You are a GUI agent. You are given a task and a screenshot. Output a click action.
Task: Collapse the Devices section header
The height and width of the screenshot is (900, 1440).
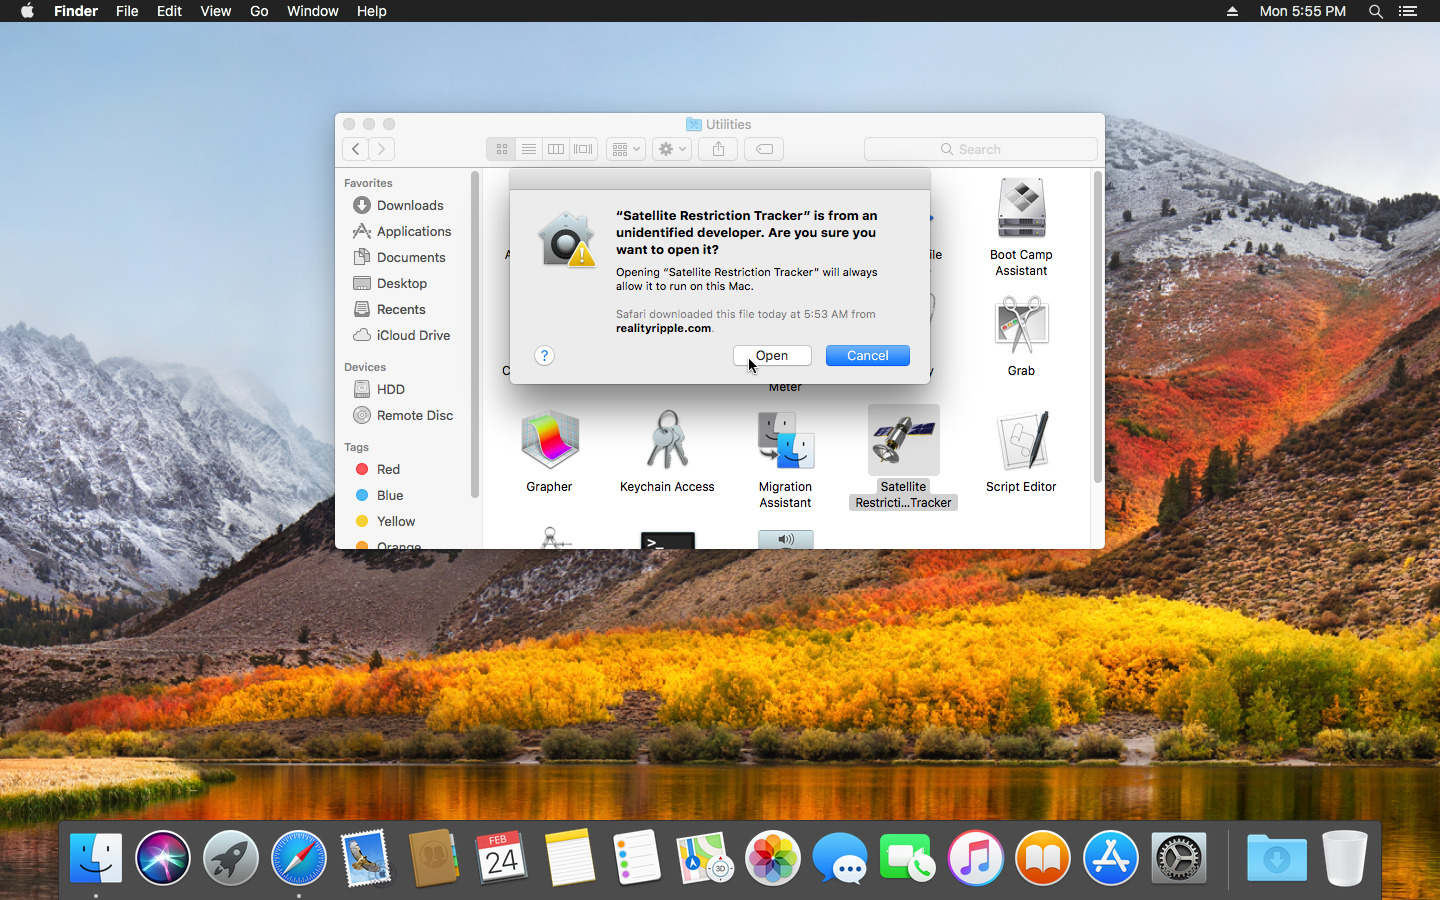pyautogui.click(x=364, y=367)
